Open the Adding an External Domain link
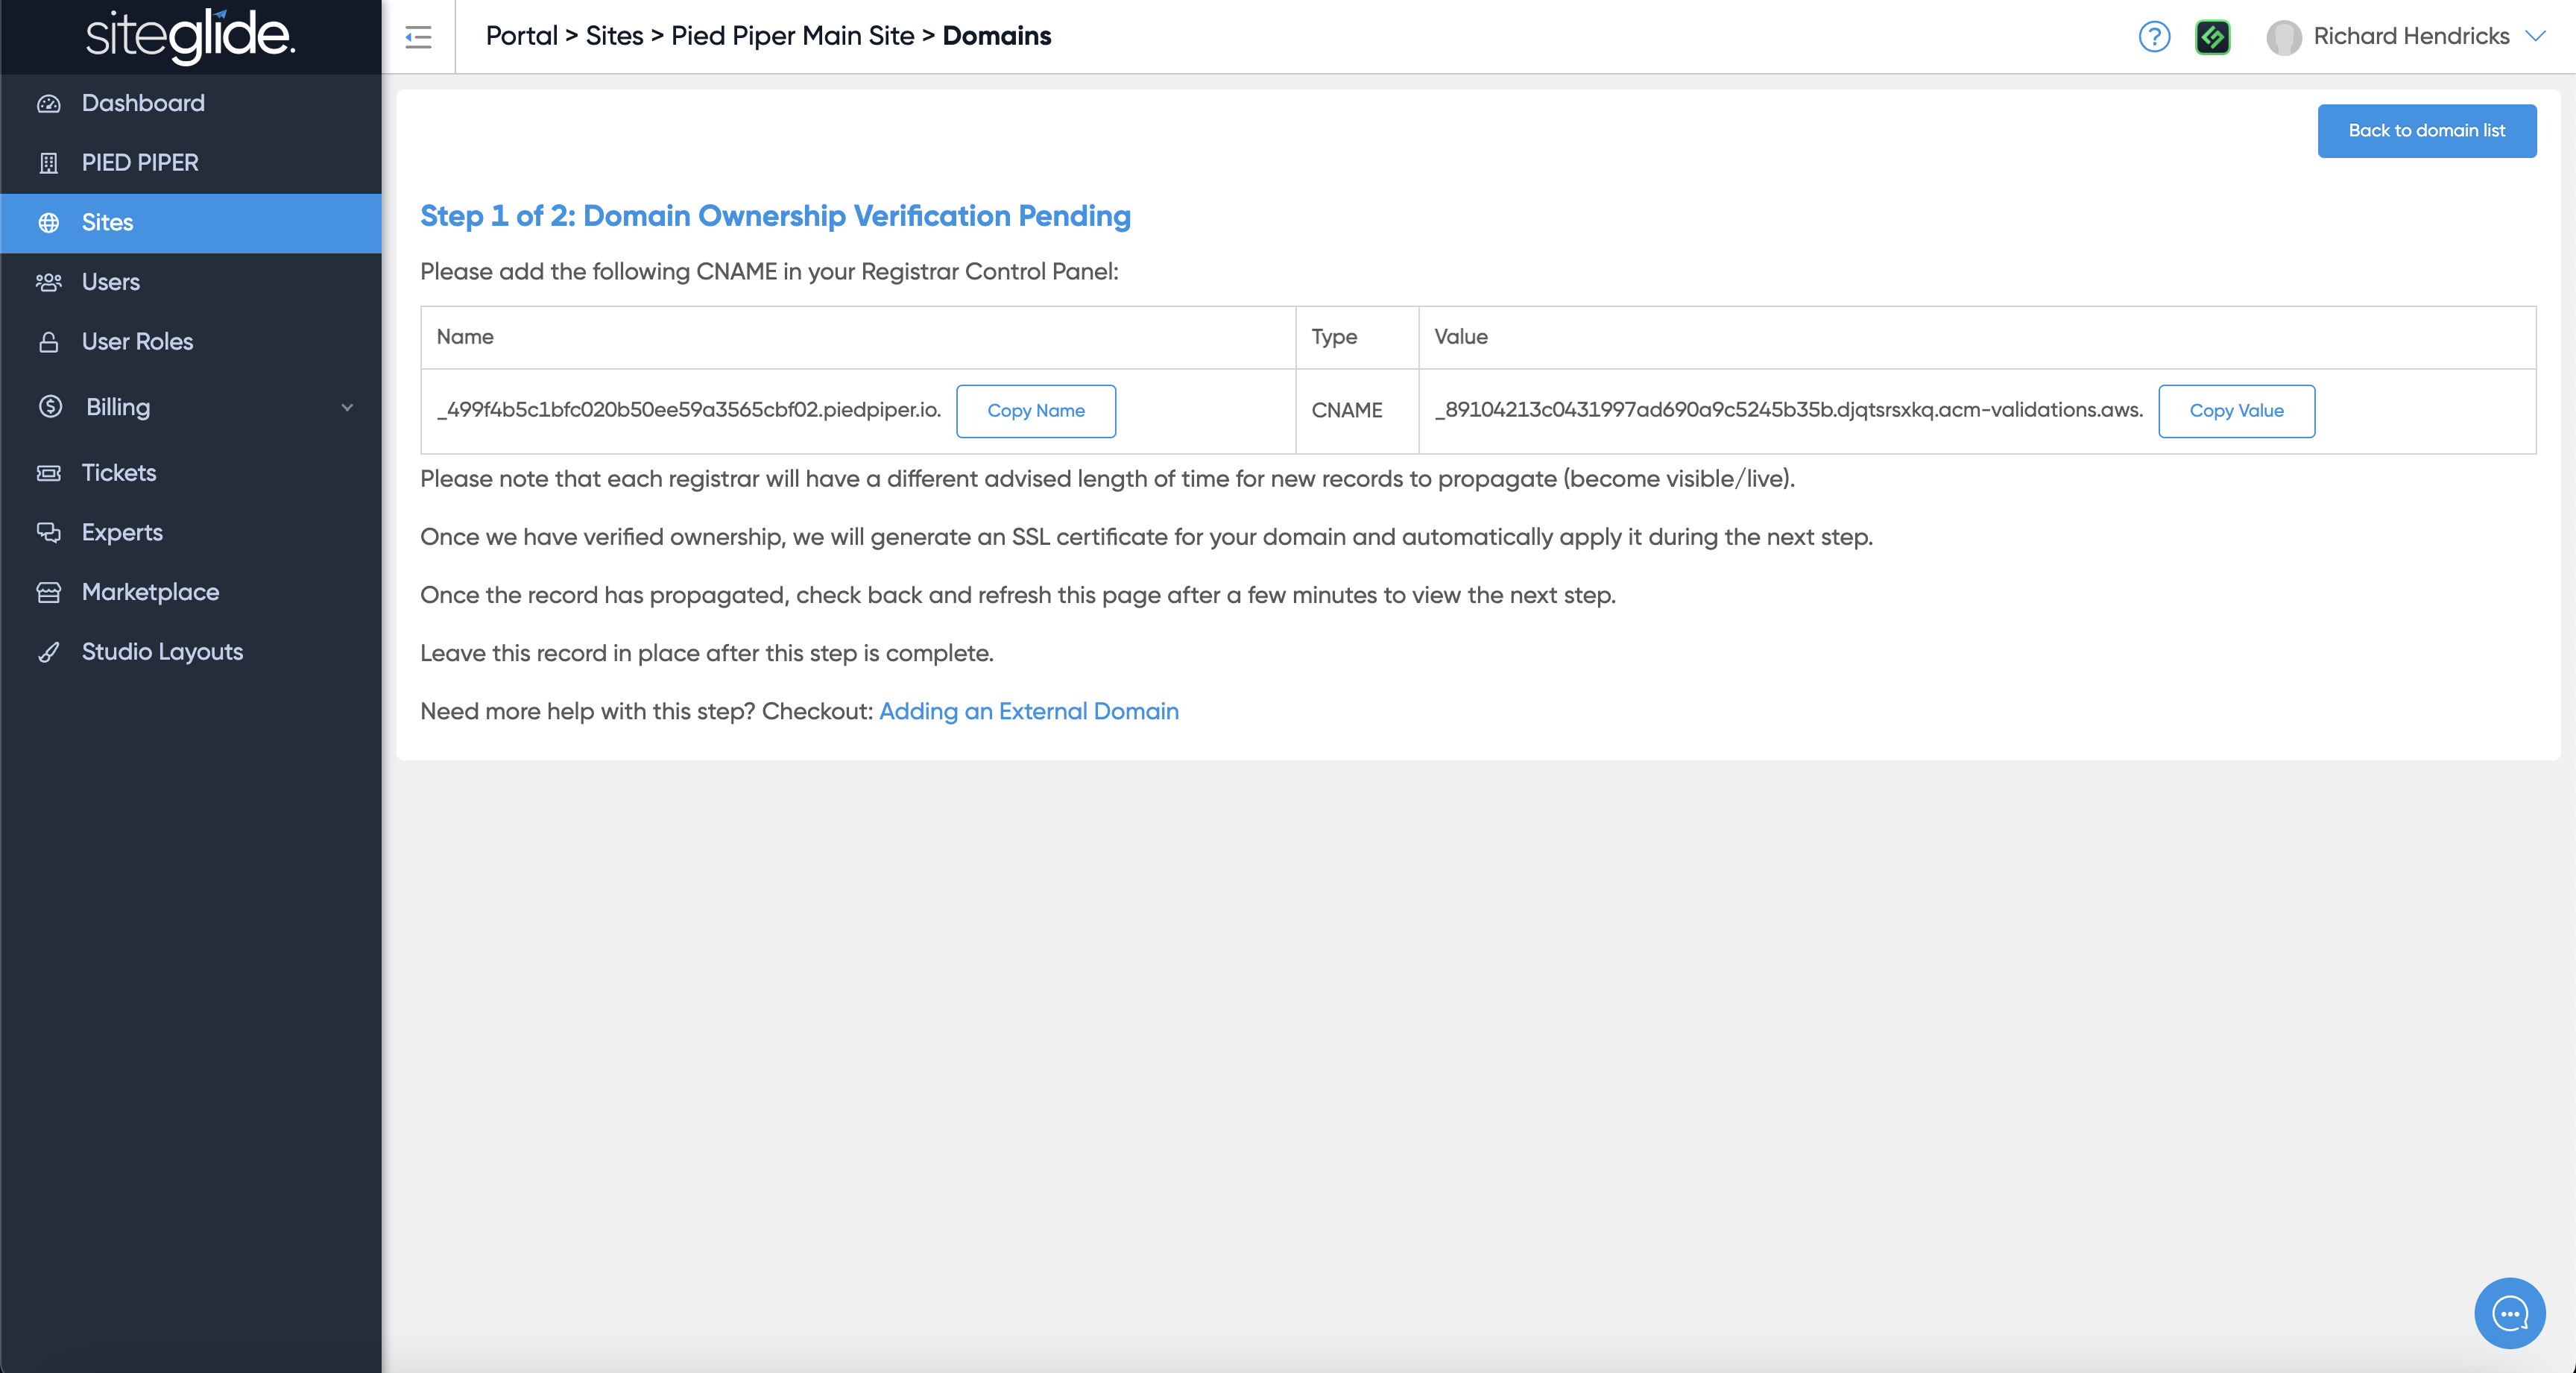This screenshot has width=2576, height=1373. tap(1028, 711)
